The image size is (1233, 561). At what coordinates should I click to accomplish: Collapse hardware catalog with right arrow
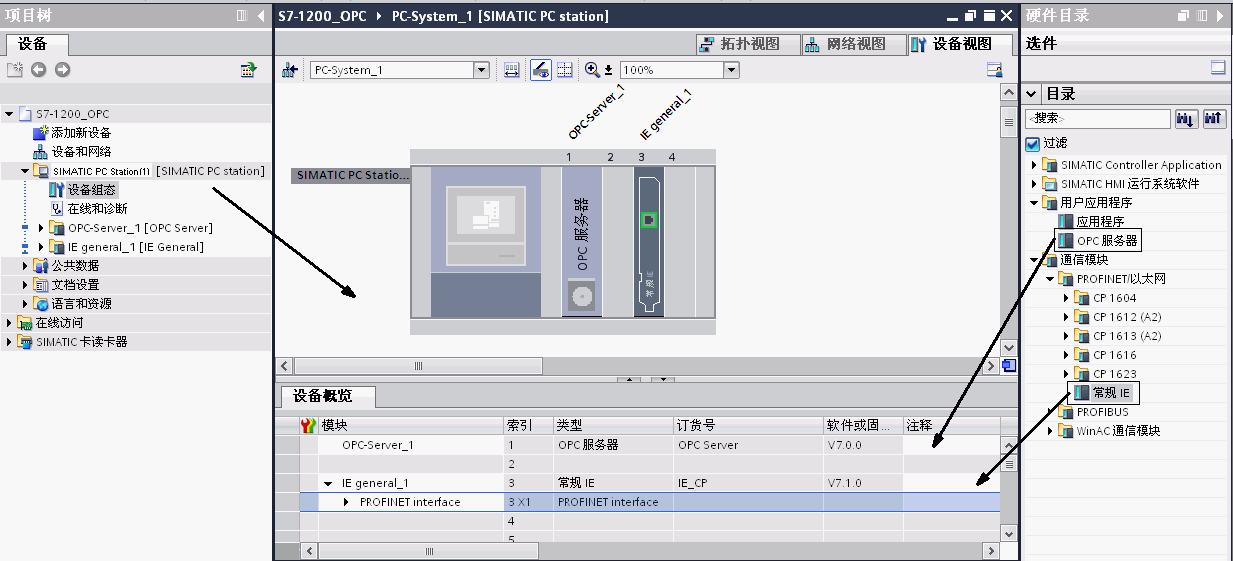tap(1222, 16)
